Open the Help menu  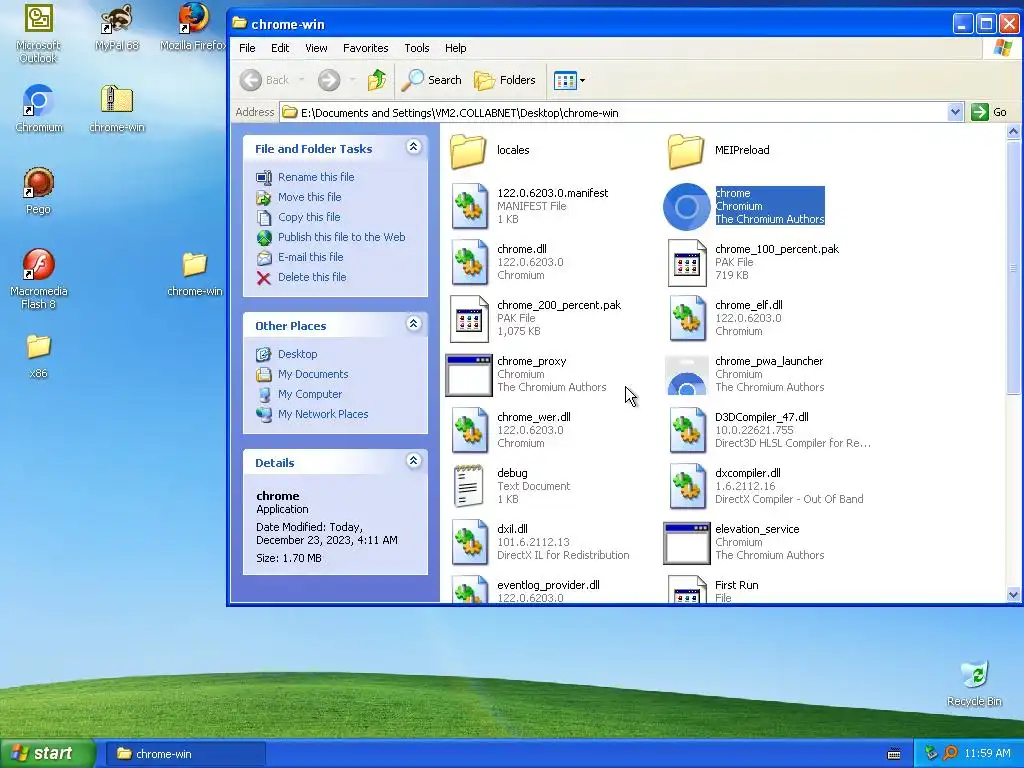pos(455,48)
